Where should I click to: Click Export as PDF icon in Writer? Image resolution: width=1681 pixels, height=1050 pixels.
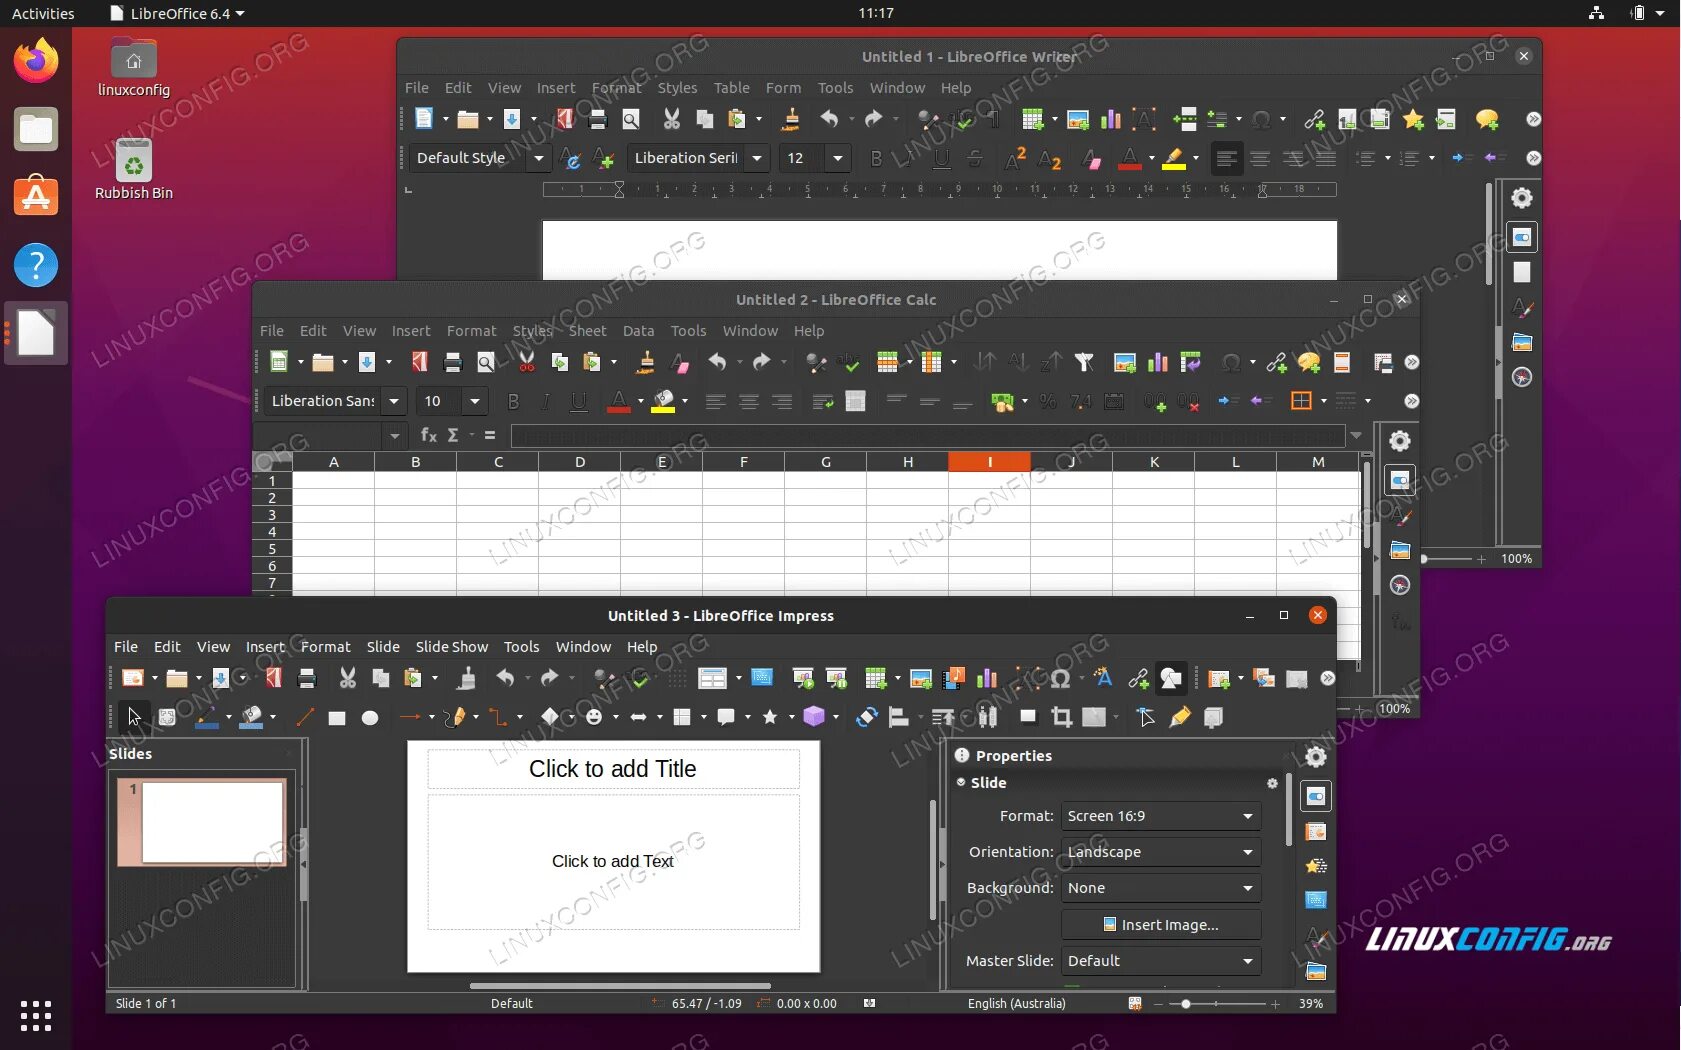tap(565, 119)
